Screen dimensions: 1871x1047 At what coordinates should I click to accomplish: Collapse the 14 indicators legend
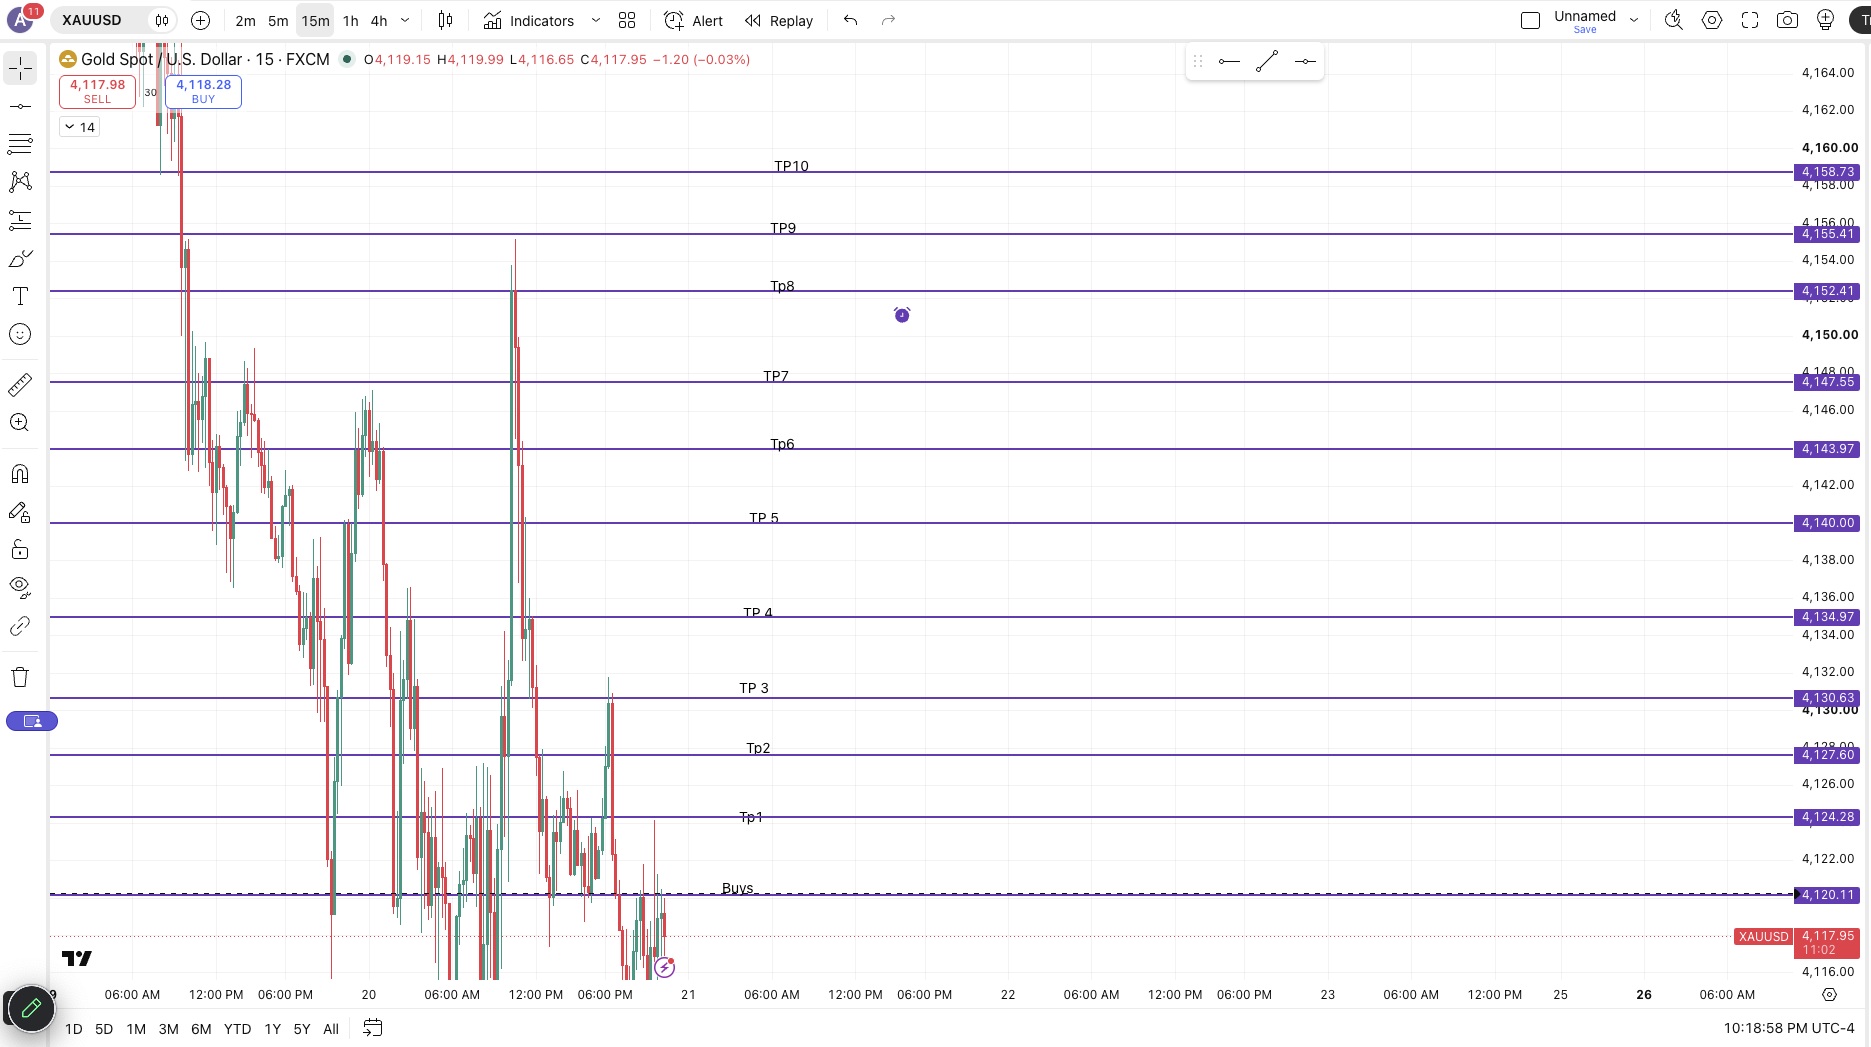pyautogui.click(x=79, y=127)
